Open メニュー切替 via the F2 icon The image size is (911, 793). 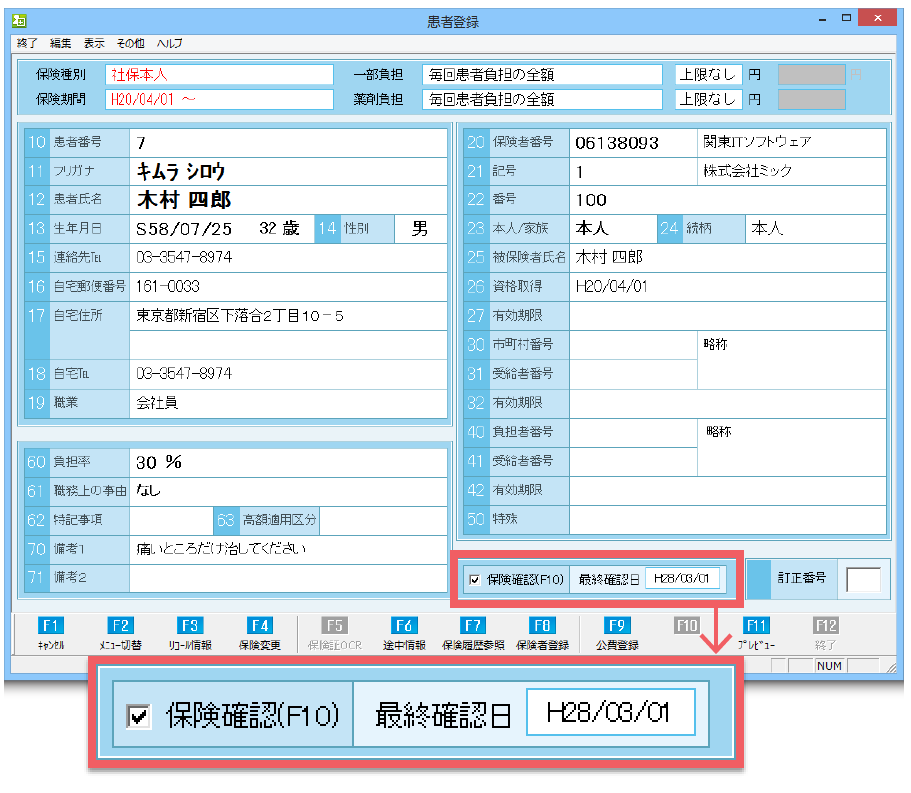(x=122, y=632)
